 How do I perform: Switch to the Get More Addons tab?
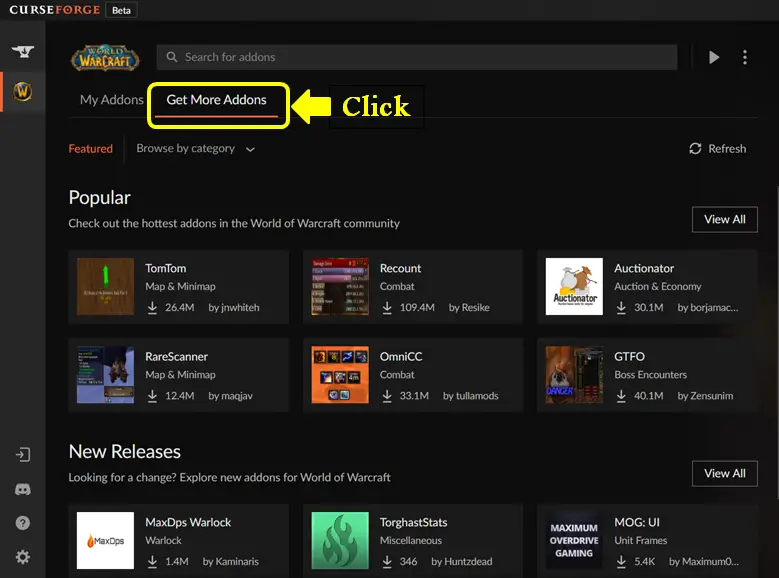coord(216,100)
